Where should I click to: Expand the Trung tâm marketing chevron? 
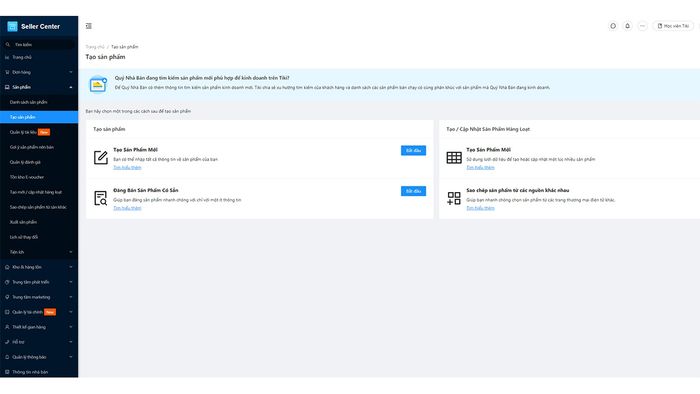tap(71, 297)
